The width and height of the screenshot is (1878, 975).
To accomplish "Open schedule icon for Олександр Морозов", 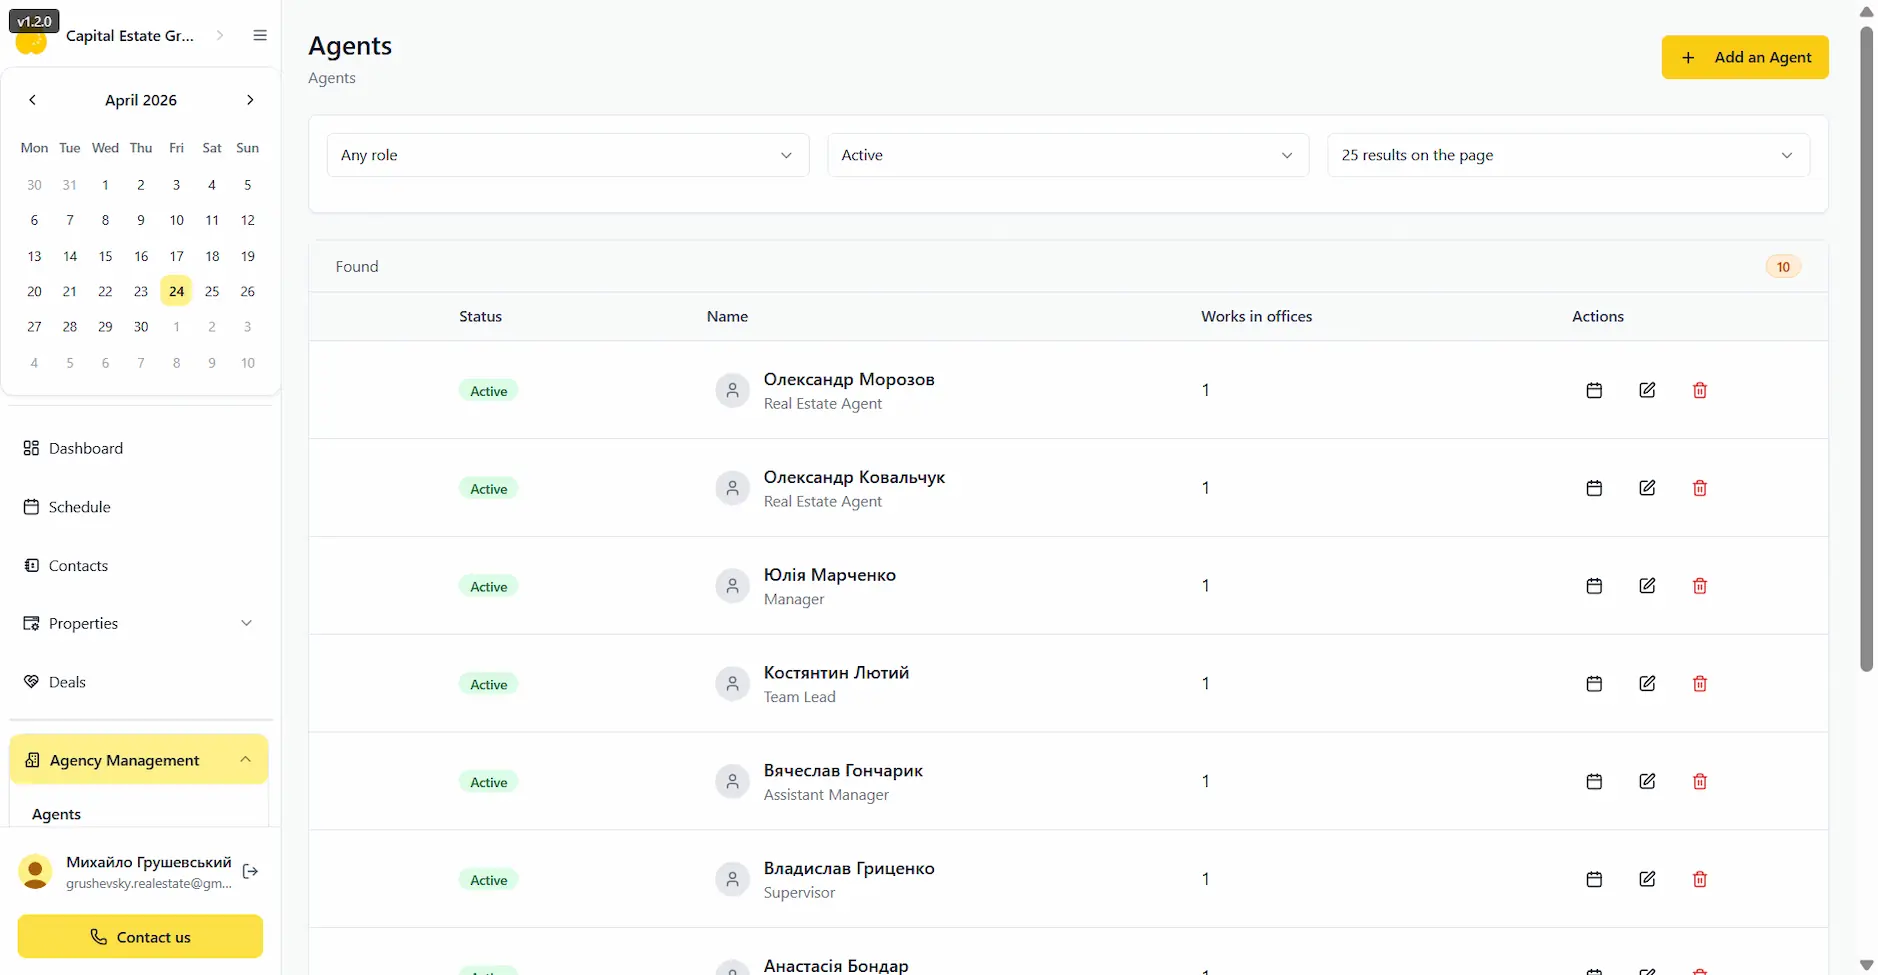I will pyautogui.click(x=1594, y=390).
